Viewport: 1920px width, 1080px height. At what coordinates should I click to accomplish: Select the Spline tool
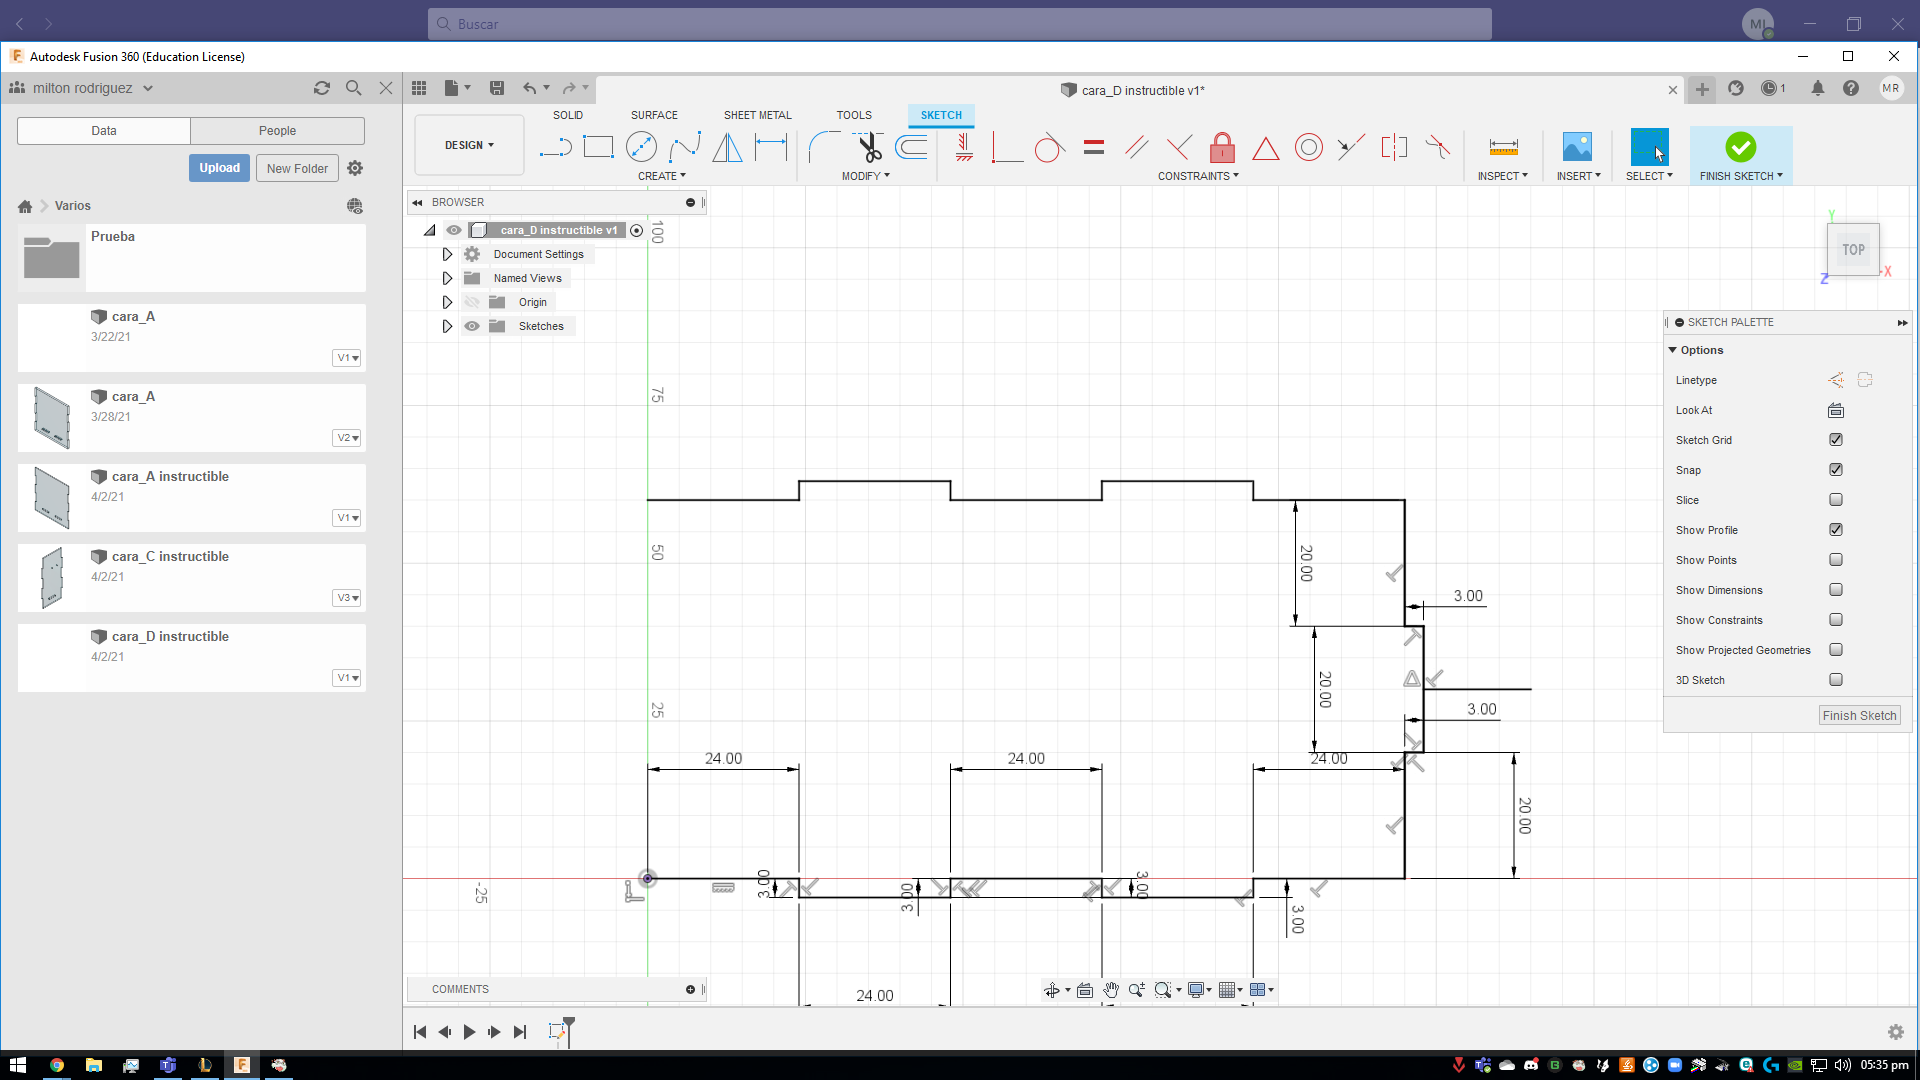(685, 148)
